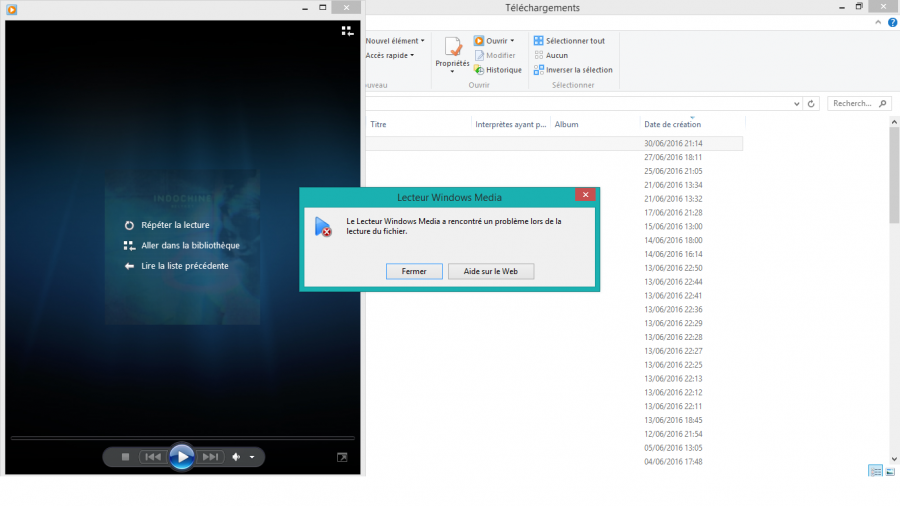Select the row dated 12/06/2016 21:54
Screen dimensions: 900x506
[x=554, y=434]
